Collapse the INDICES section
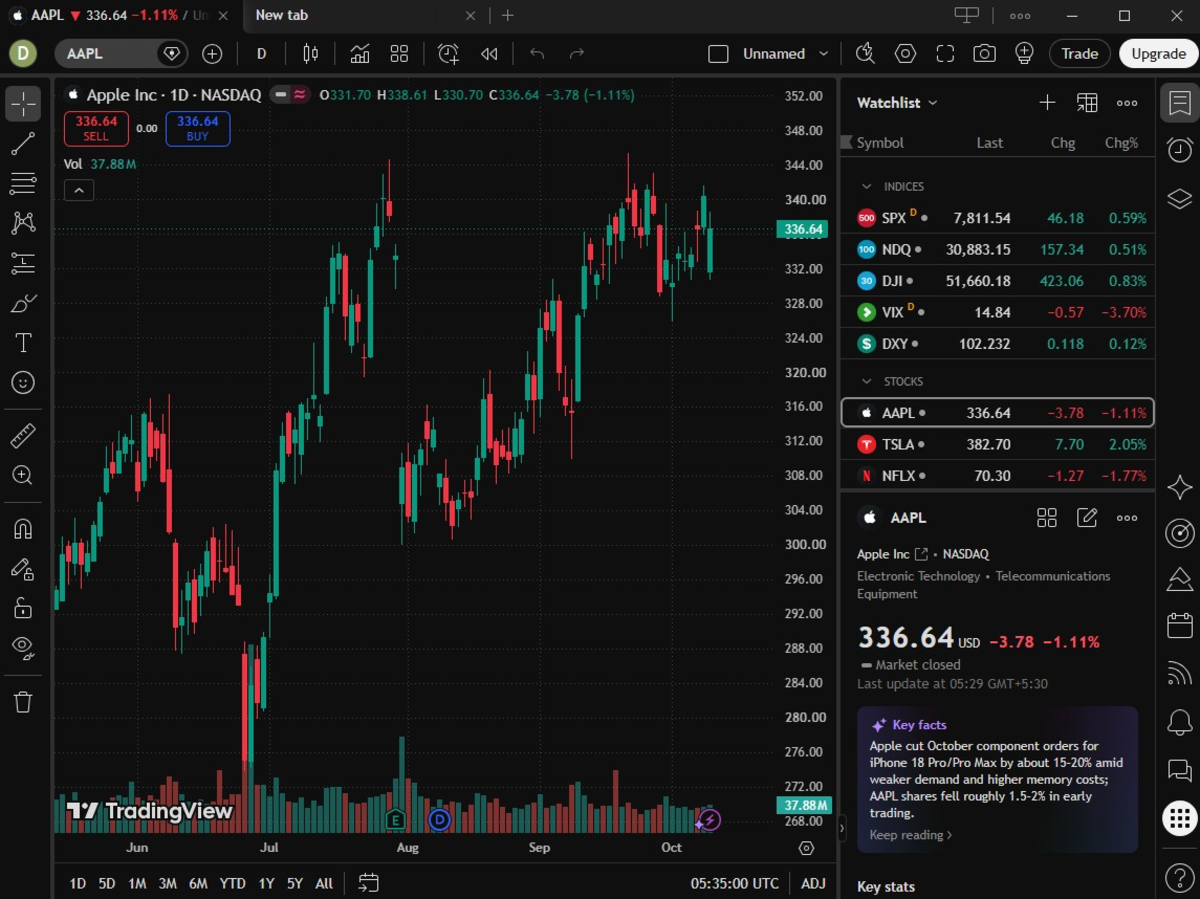 pyautogui.click(x=866, y=187)
